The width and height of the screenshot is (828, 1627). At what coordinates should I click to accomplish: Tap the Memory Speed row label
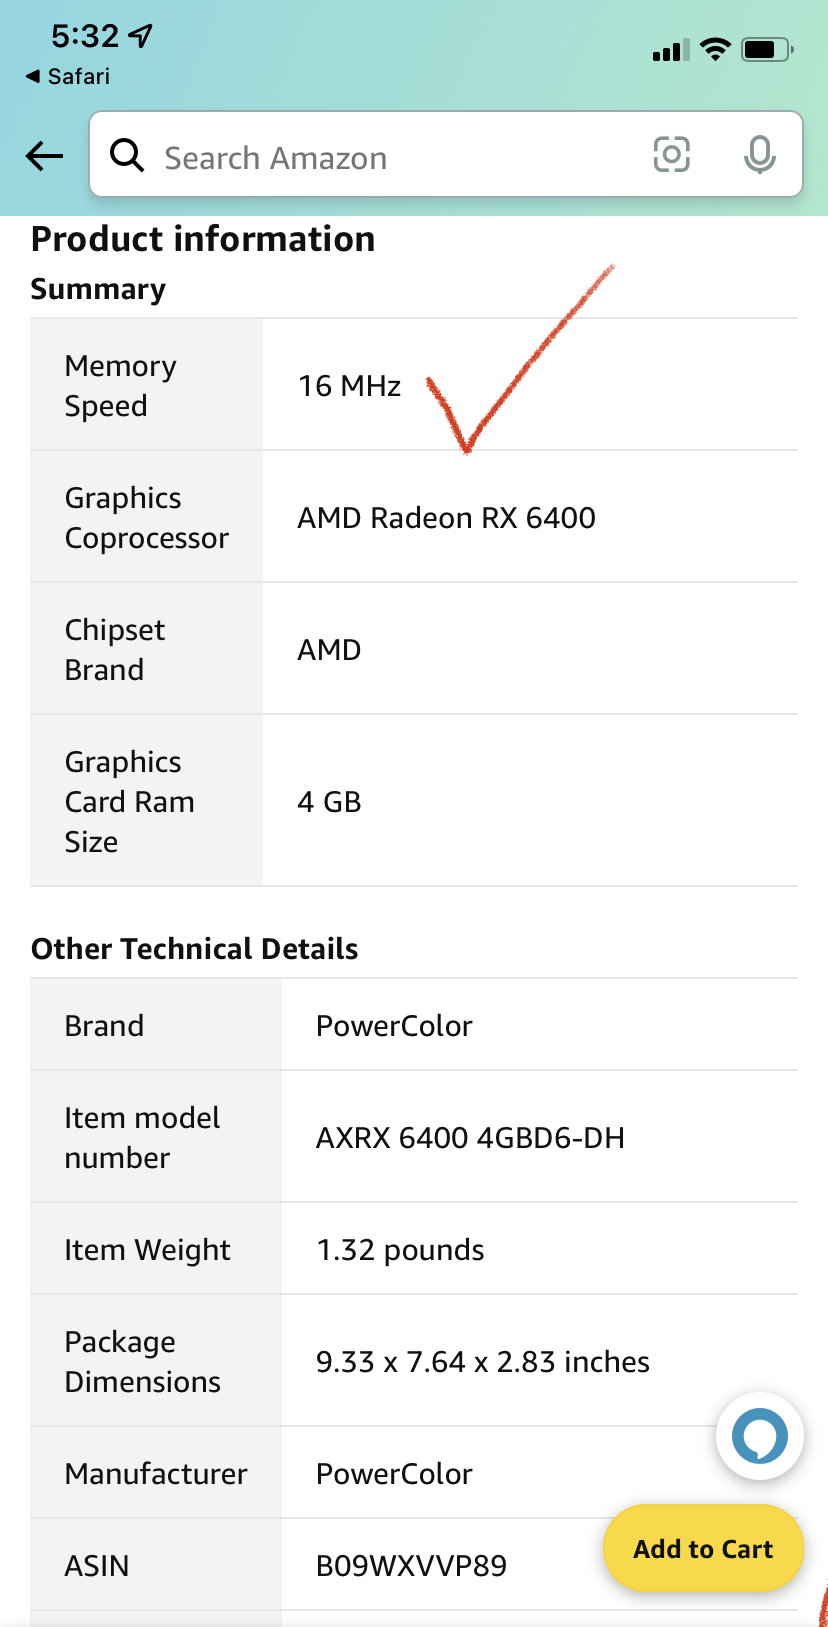120,385
